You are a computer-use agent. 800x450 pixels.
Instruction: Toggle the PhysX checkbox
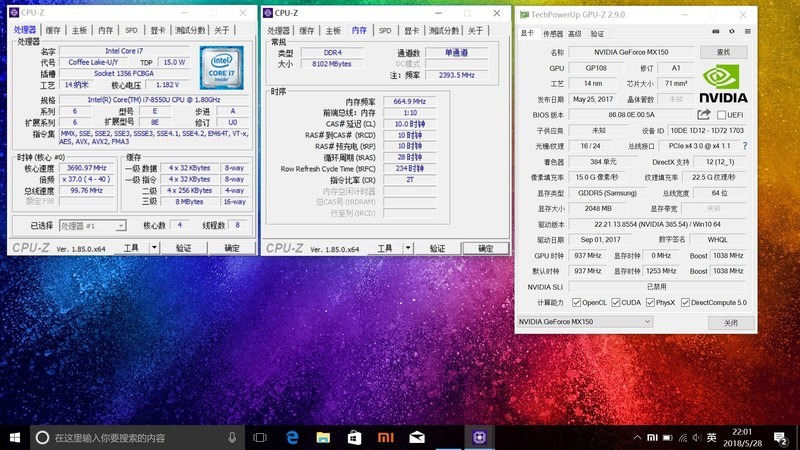pos(650,303)
